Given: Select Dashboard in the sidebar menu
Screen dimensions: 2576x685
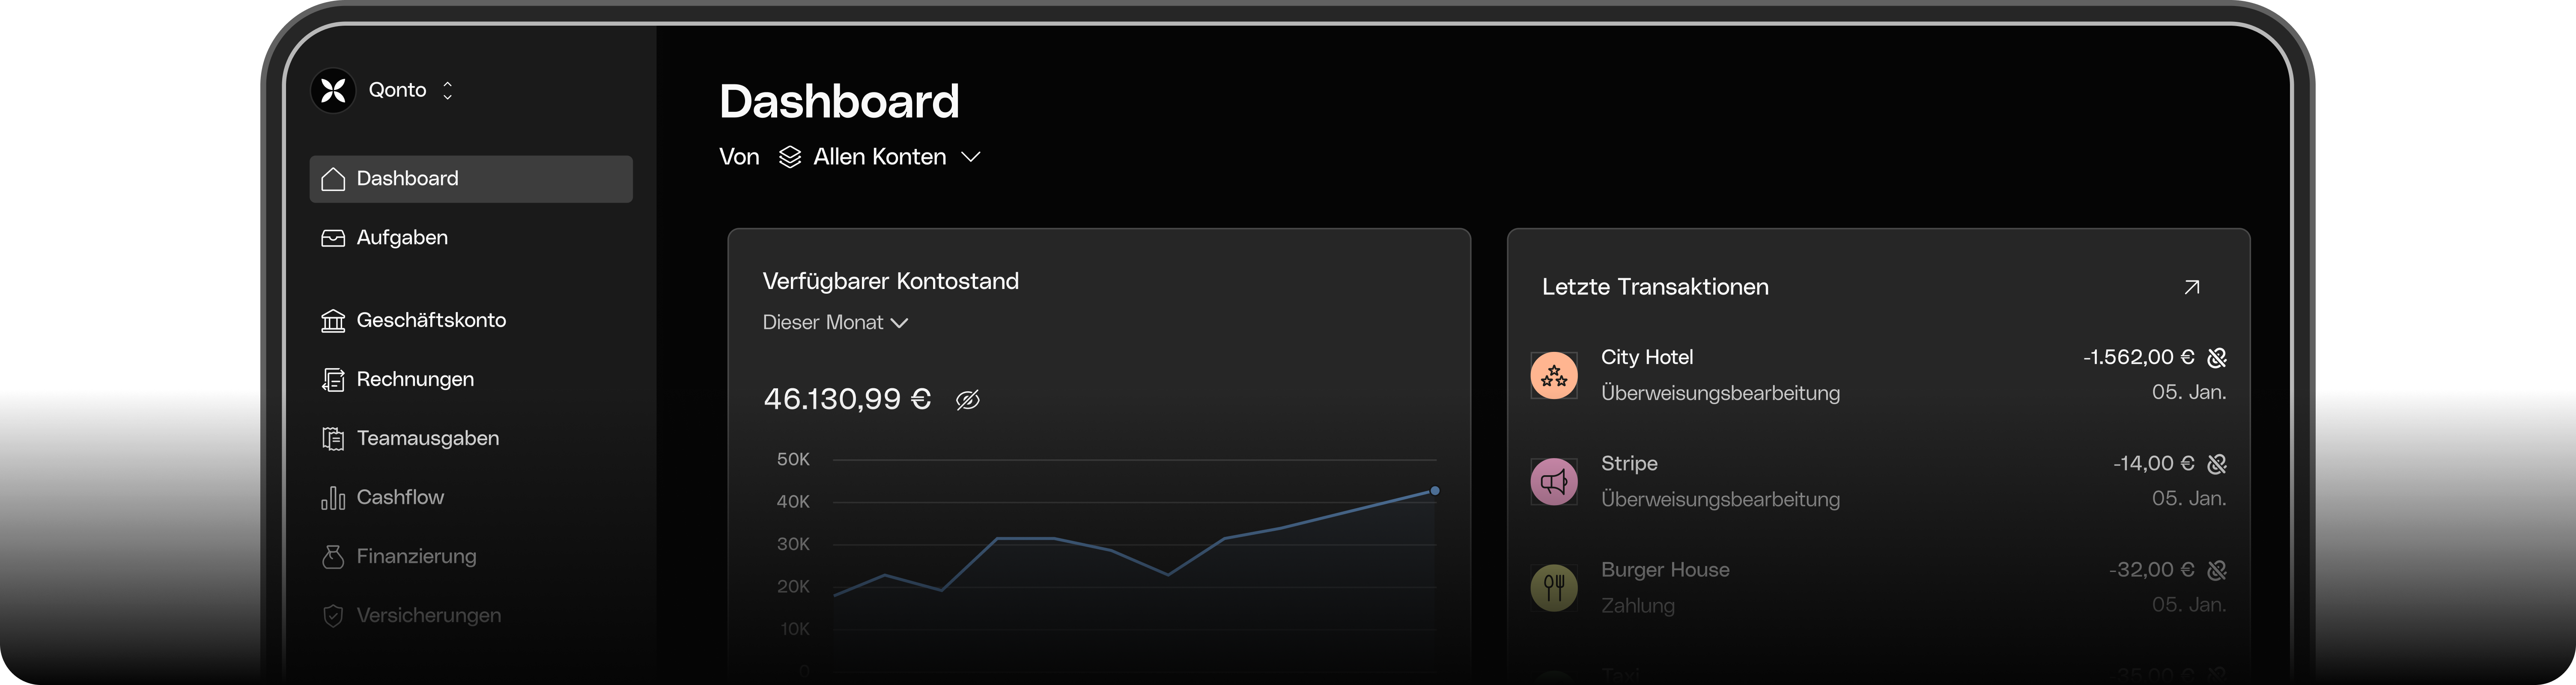Looking at the screenshot, I should coord(407,178).
